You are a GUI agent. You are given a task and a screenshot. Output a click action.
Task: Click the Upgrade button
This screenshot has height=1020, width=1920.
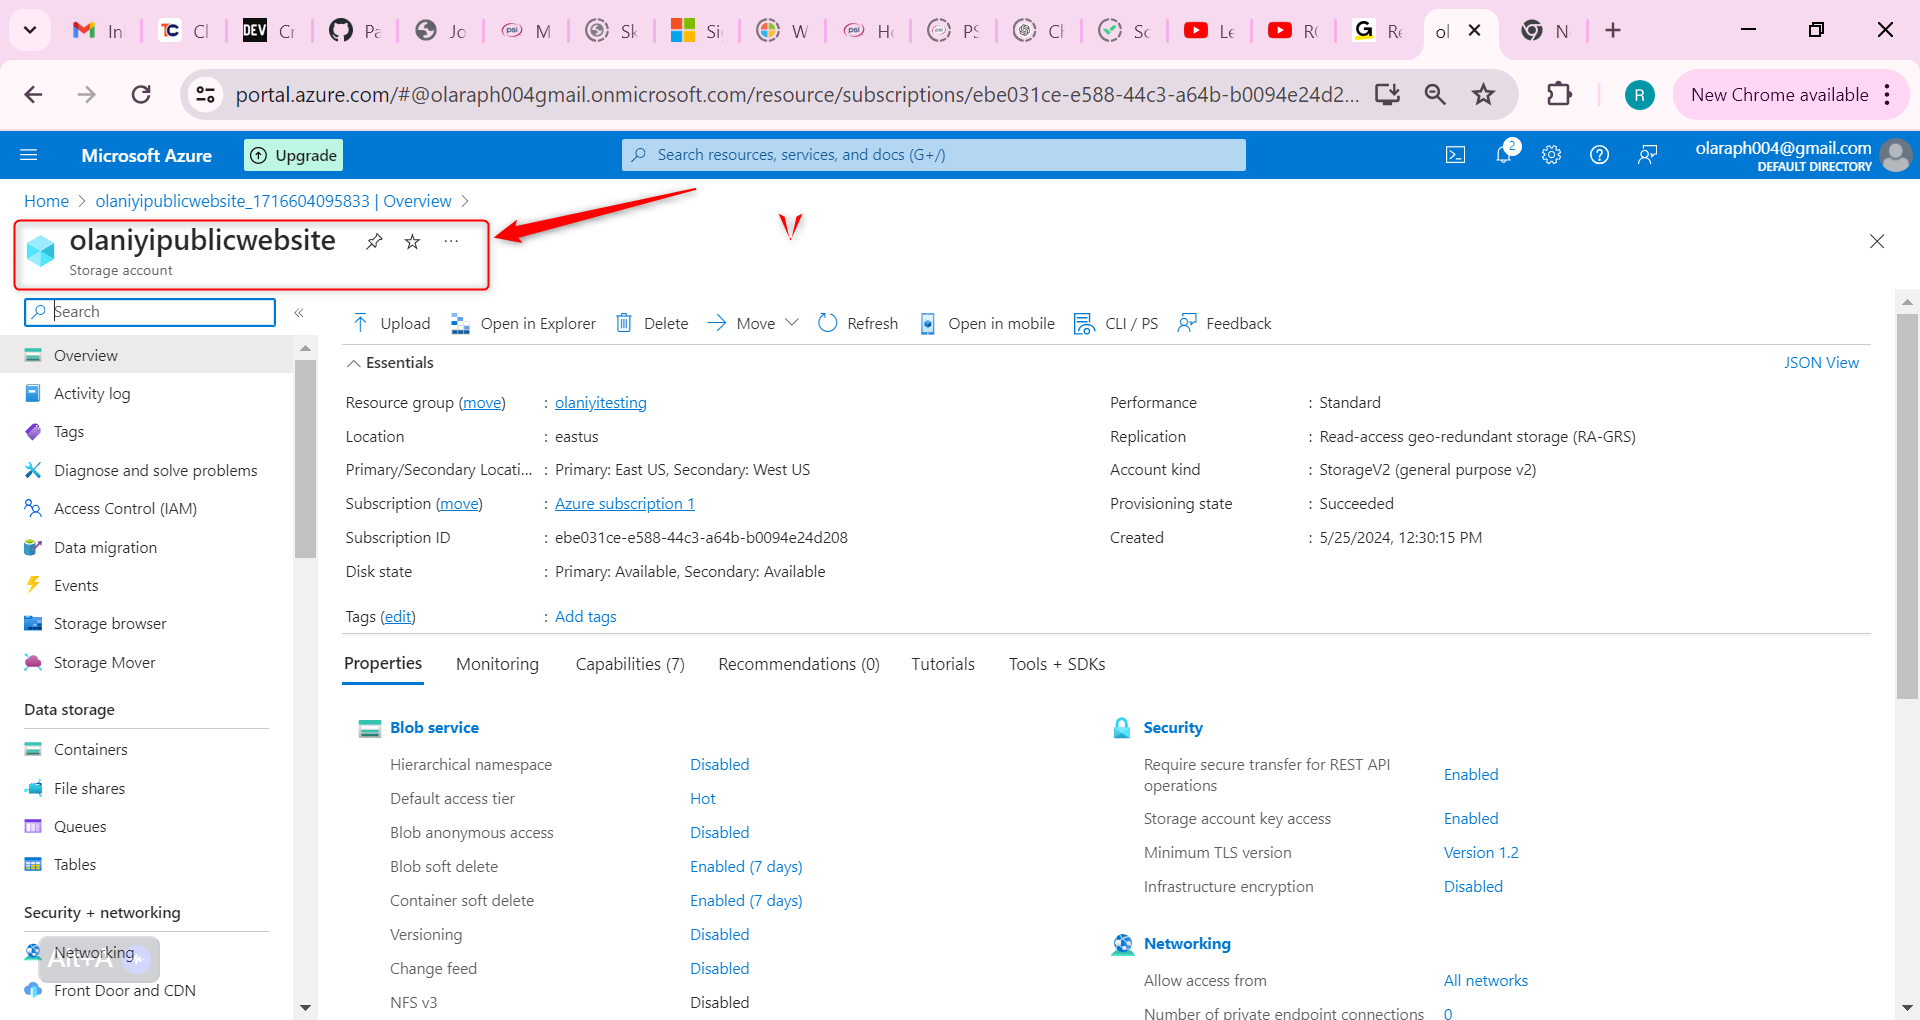pyautogui.click(x=294, y=155)
